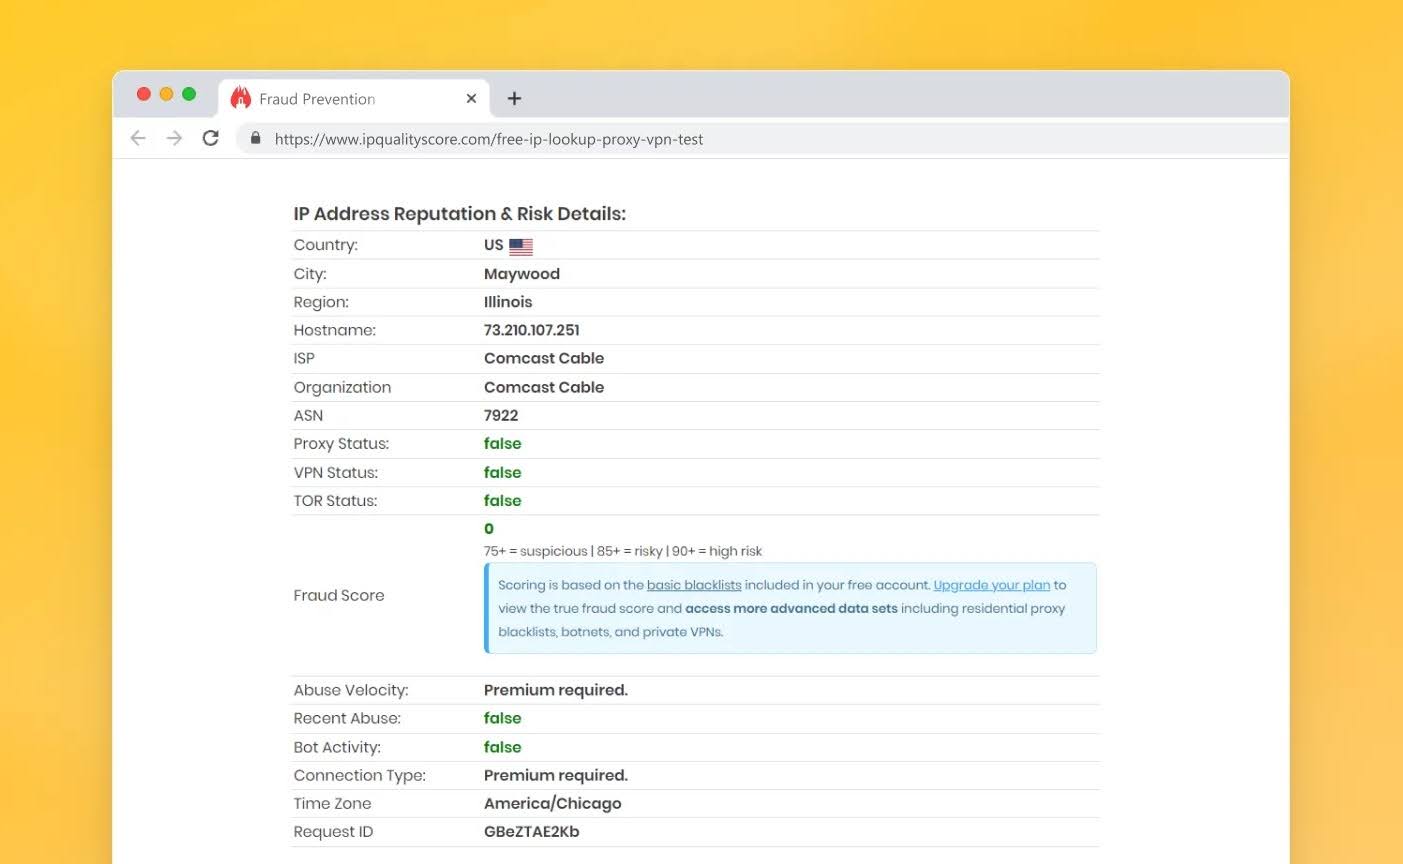Reload the page with refresh icon
The image size is (1403, 864).
coord(210,138)
